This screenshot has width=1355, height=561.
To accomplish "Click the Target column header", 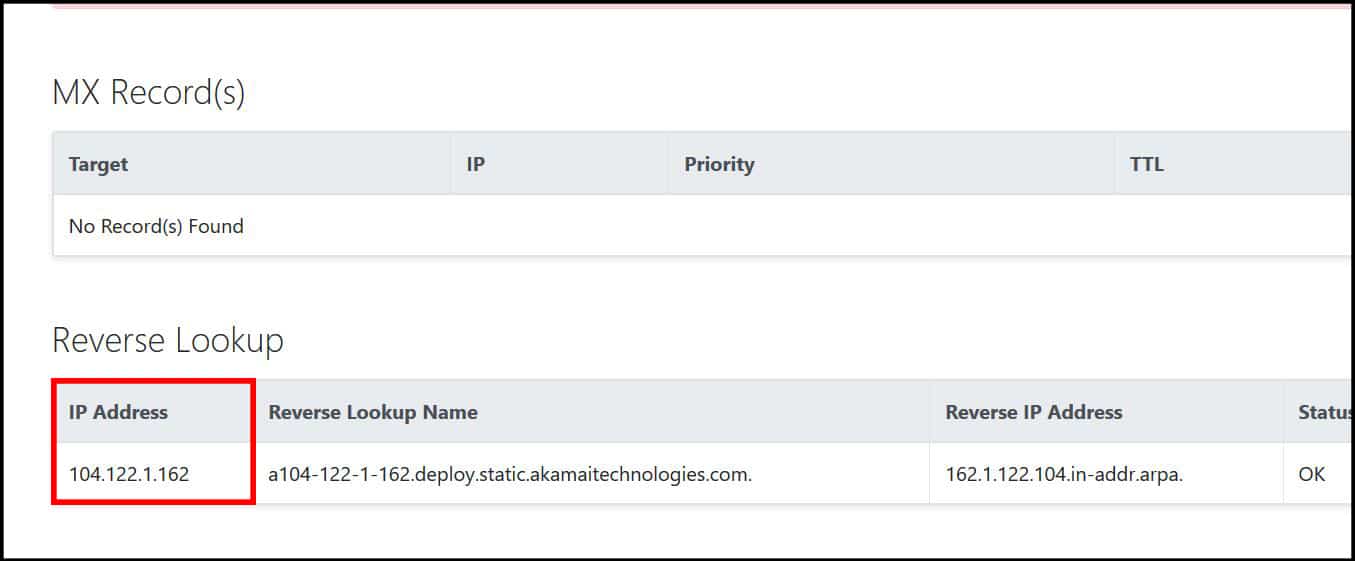I will coord(98,164).
